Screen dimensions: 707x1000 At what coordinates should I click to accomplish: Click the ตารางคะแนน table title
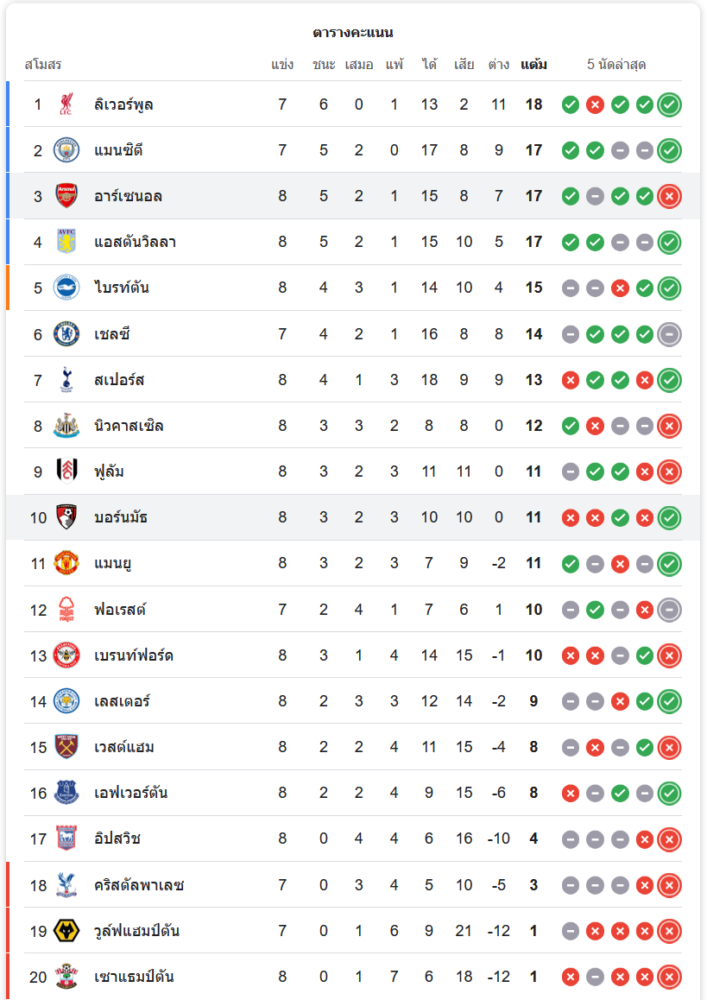click(353, 32)
